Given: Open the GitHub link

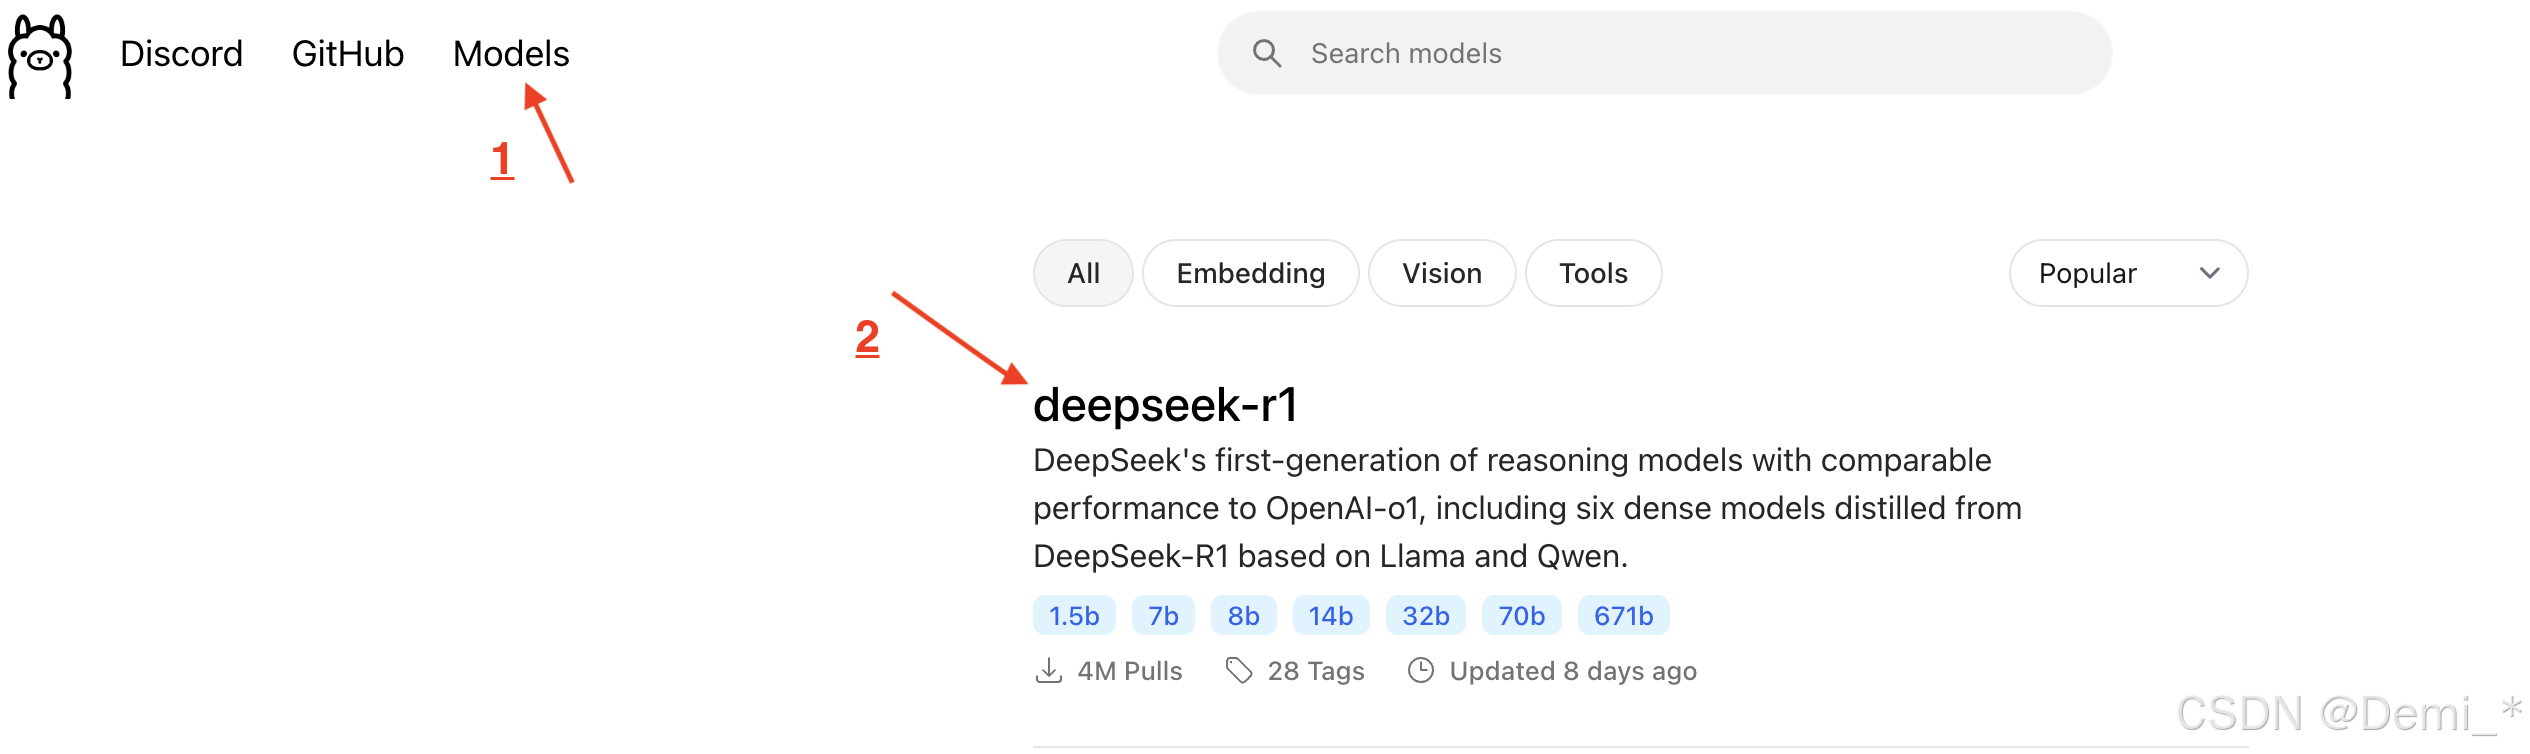Looking at the screenshot, I should coord(347,54).
